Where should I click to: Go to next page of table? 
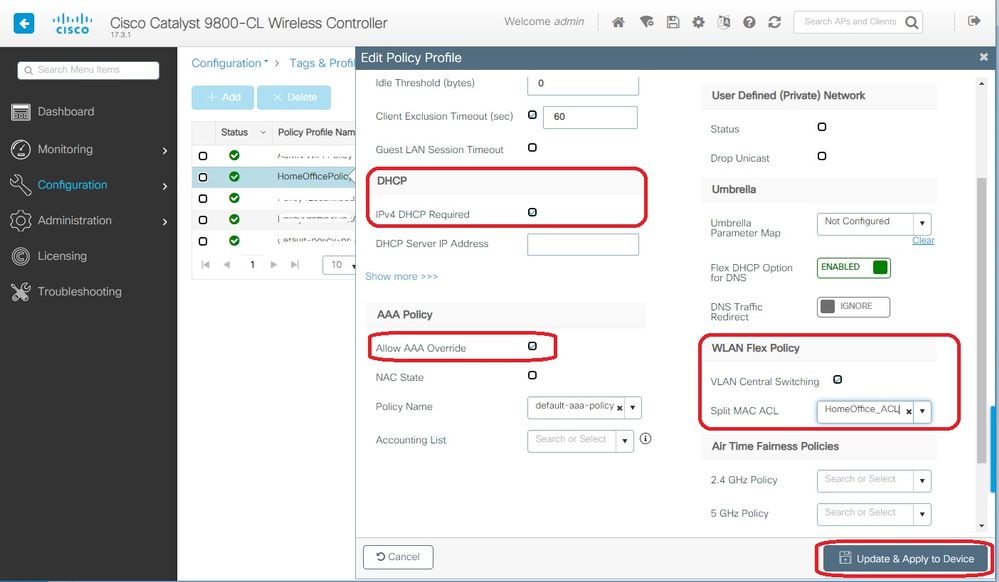[273, 265]
